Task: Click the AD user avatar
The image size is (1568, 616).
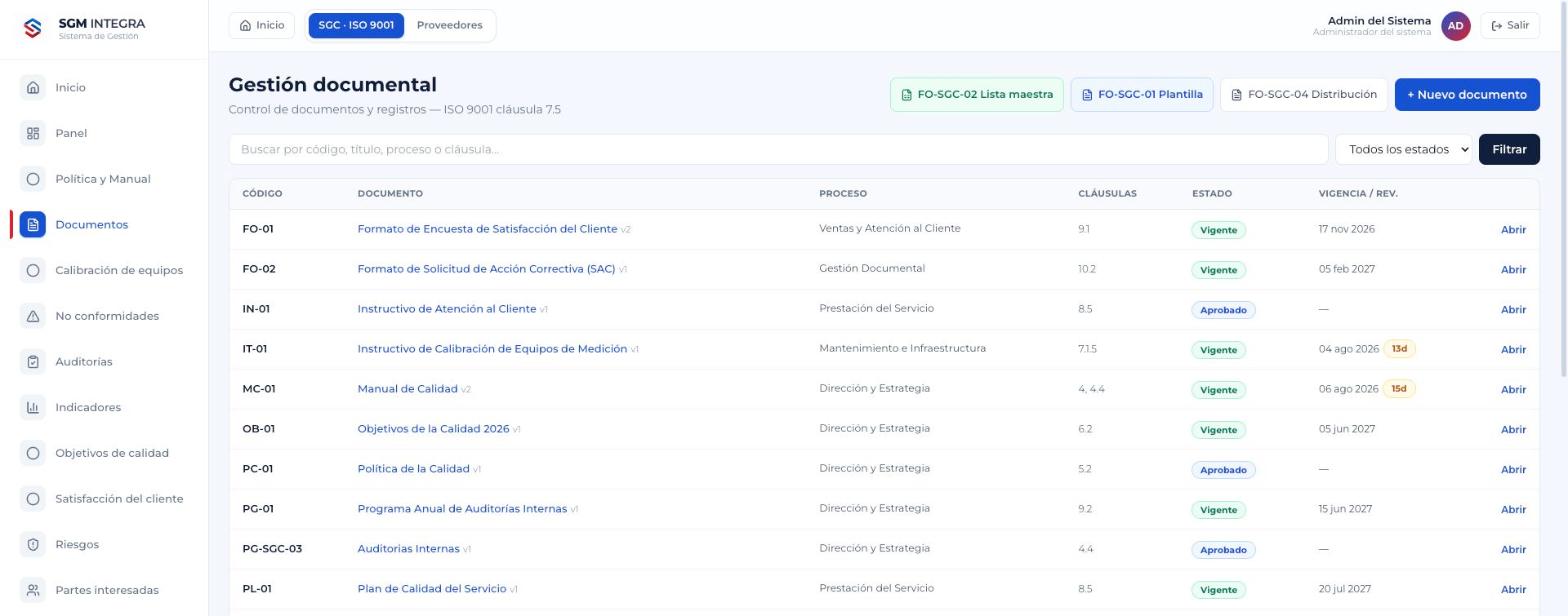Action: (1455, 26)
